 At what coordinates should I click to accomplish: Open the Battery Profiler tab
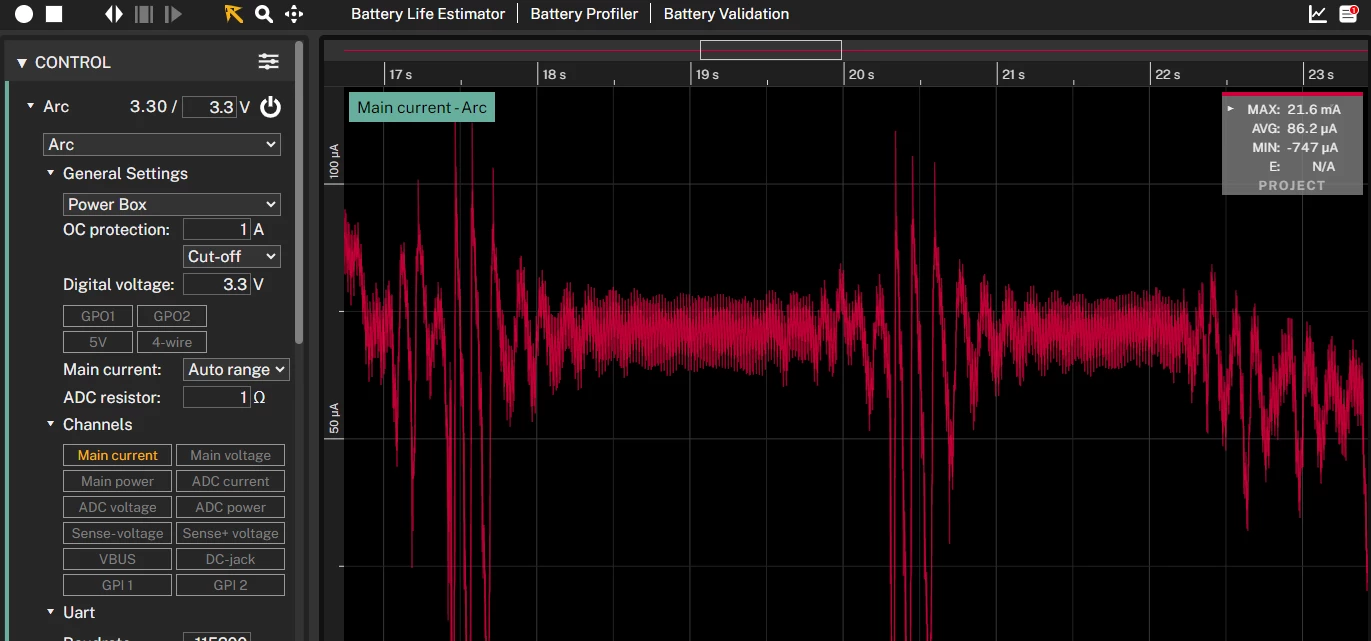tap(584, 14)
